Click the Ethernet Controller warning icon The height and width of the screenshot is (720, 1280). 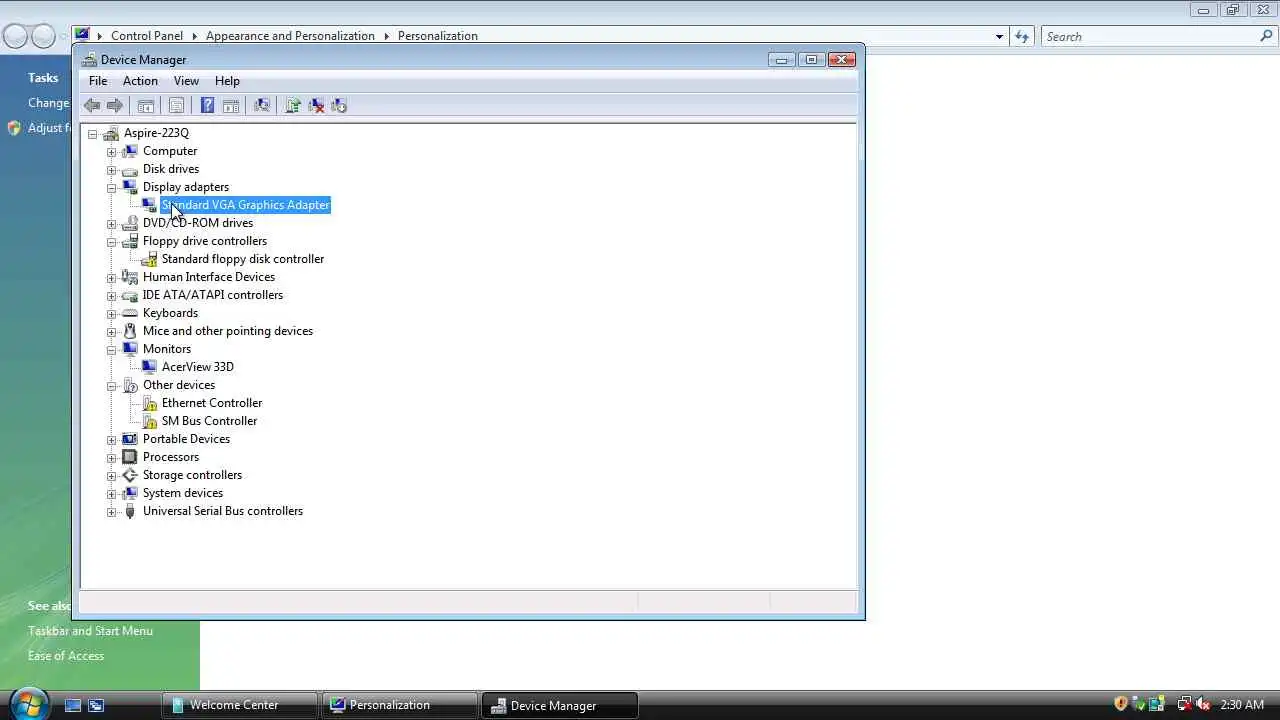[x=149, y=403]
